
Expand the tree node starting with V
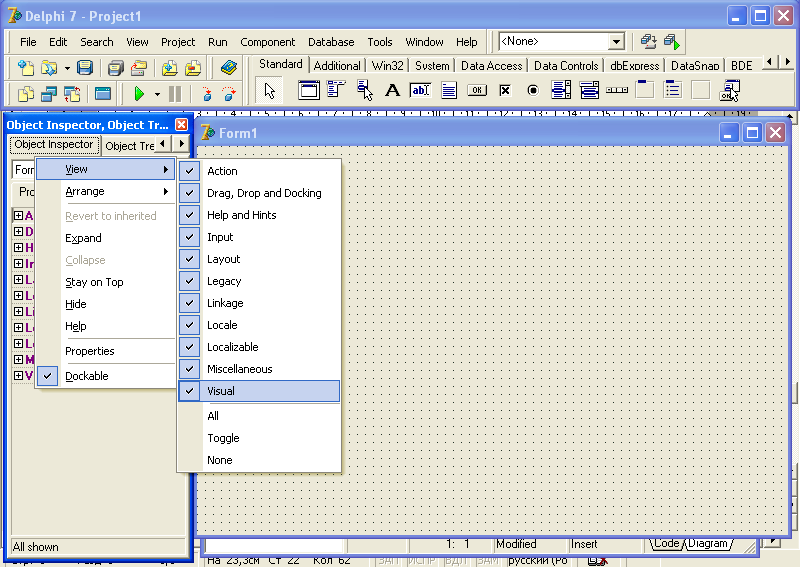[18, 375]
